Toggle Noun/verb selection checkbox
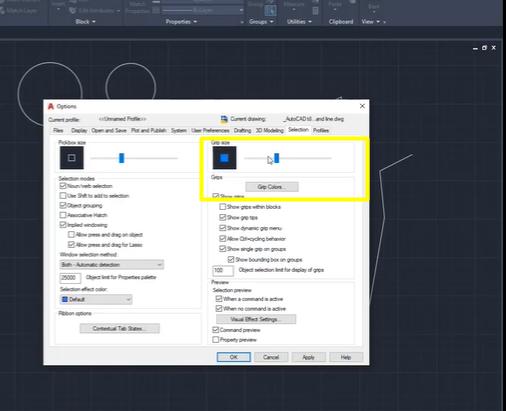This screenshot has height=411, width=506. 63,186
